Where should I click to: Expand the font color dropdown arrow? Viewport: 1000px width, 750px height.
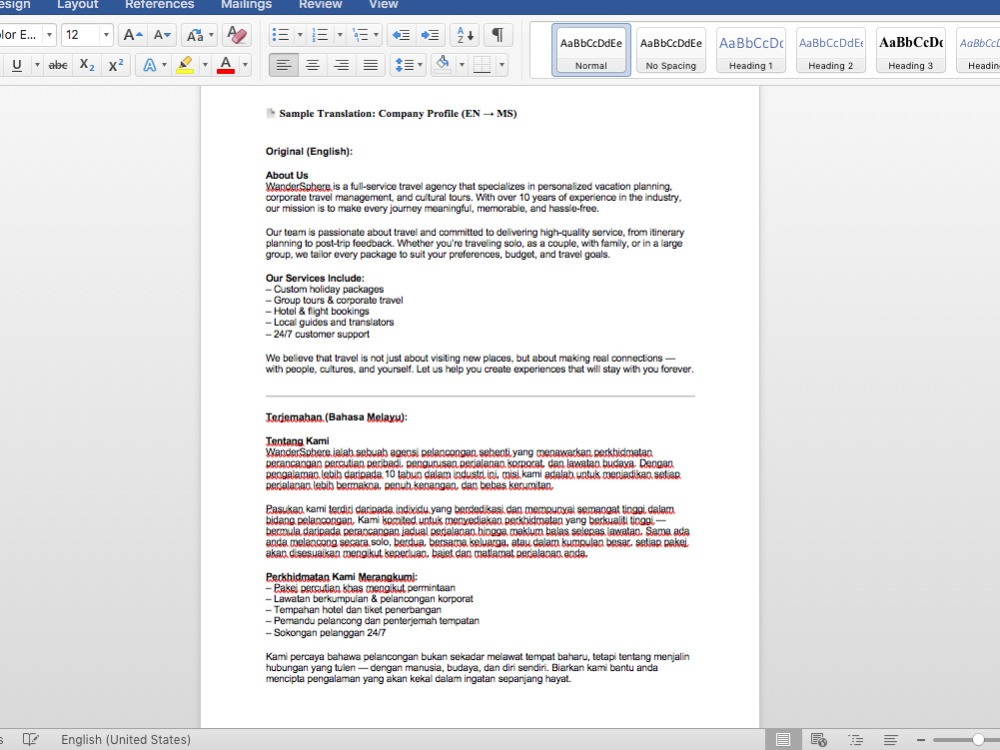[245, 65]
